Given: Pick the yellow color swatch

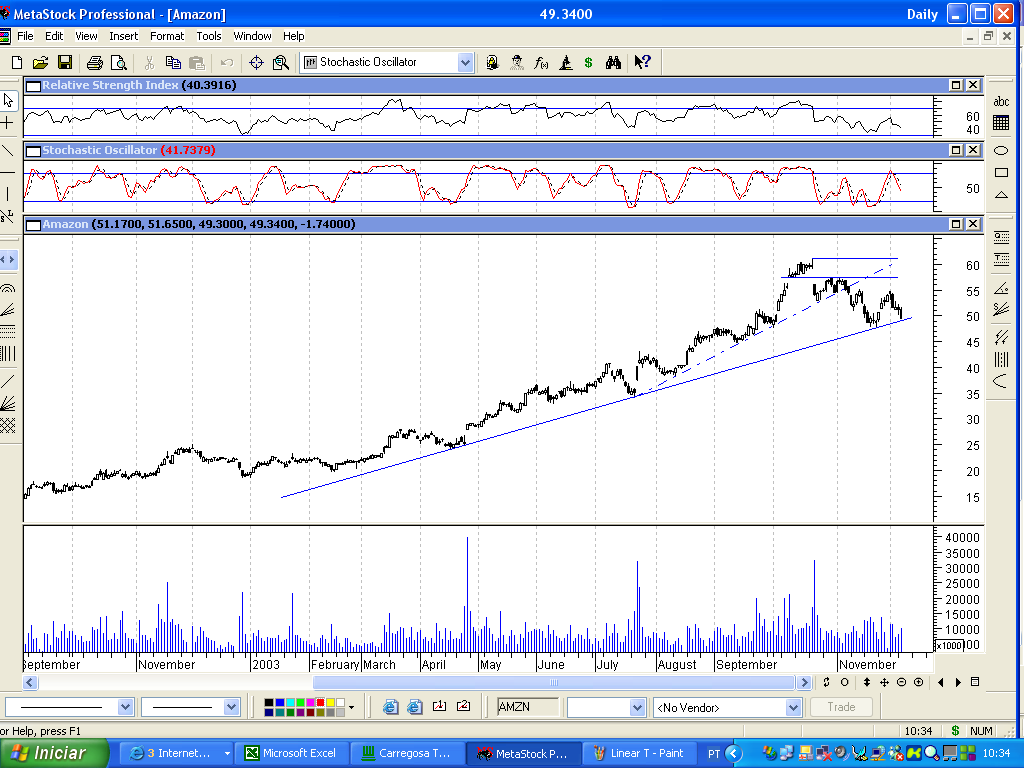Looking at the screenshot, I should click(330, 703).
